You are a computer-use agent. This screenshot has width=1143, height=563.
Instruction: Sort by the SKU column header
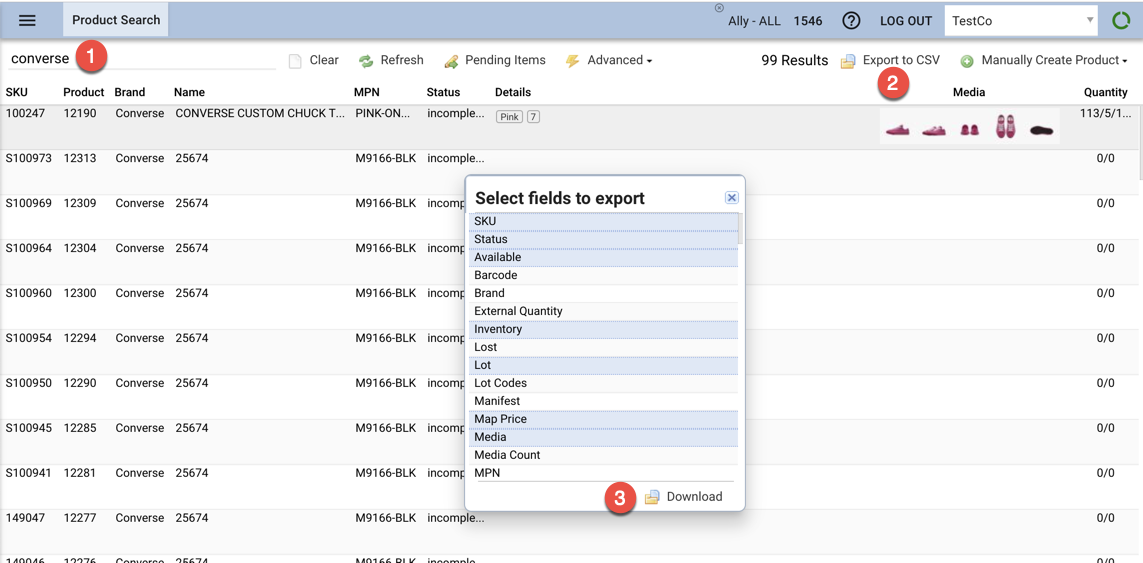[x=17, y=93]
